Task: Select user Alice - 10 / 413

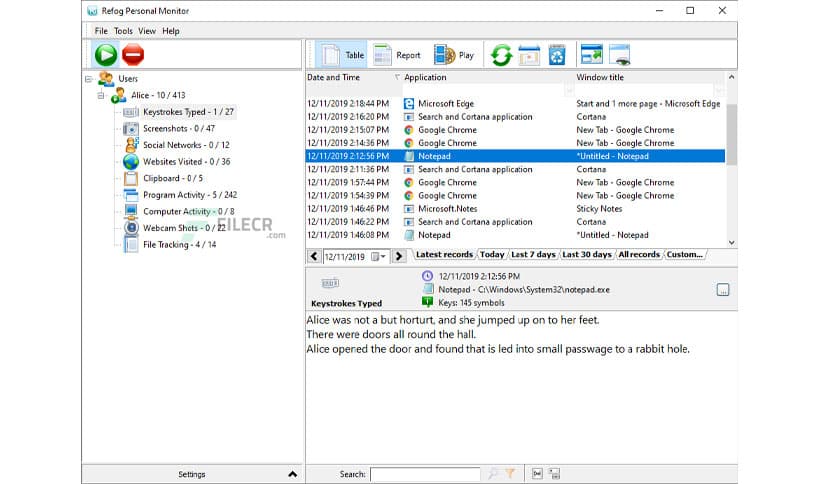Action: click(x=158, y=95)
